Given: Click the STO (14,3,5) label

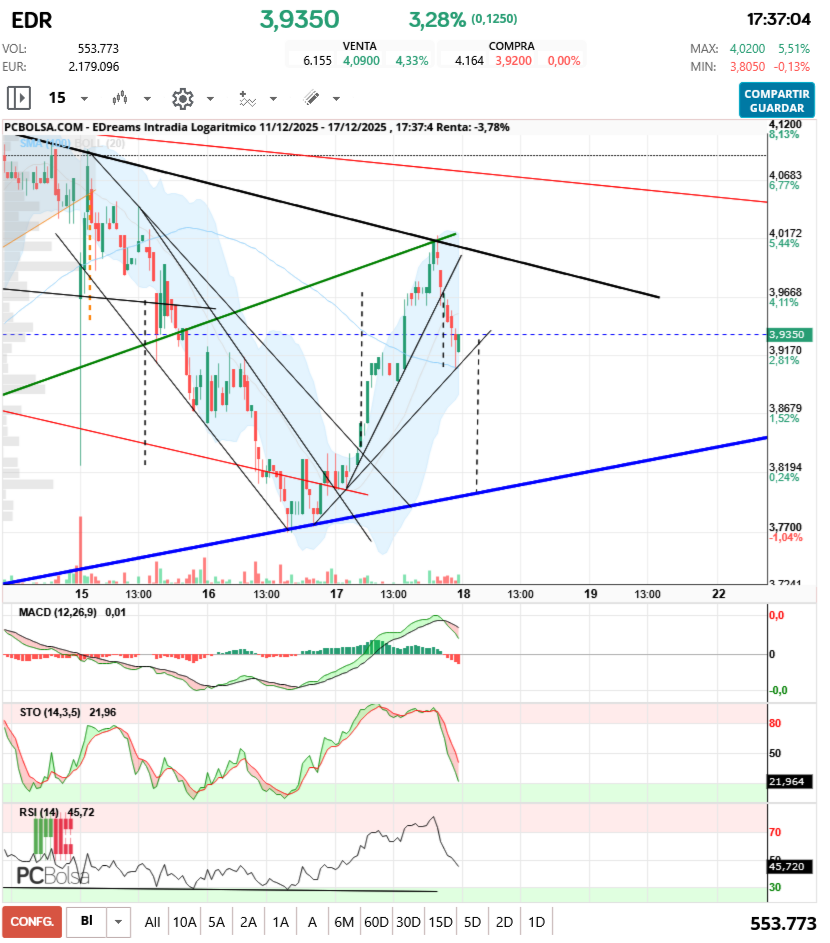Looking at the screenshot, I should point(50,712).
